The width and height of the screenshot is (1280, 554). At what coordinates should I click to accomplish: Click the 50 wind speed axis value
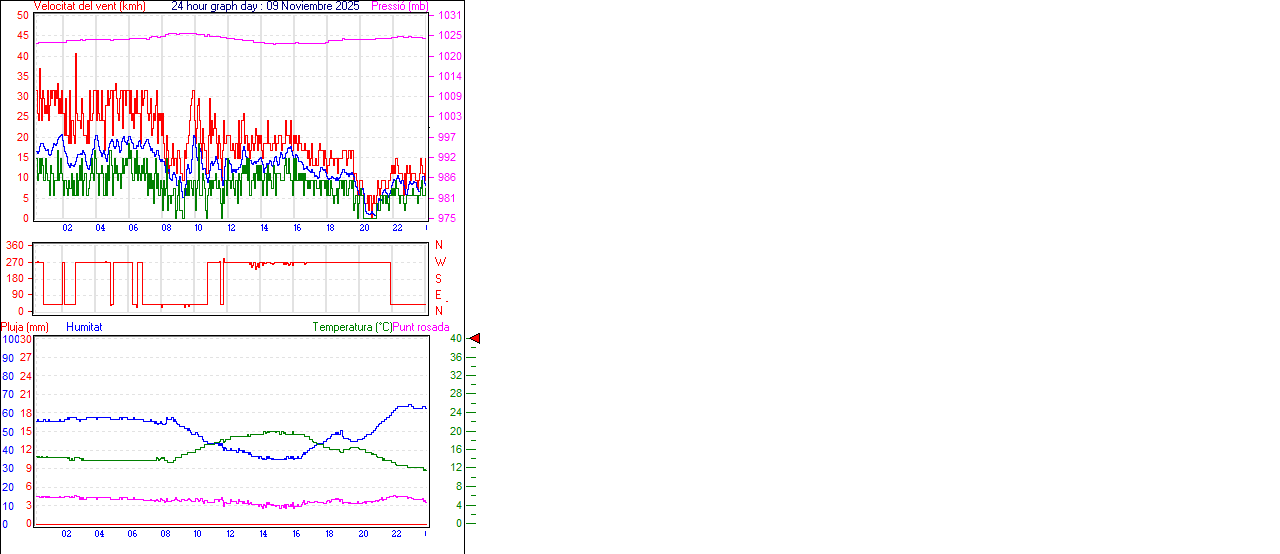[x=23, y=16]
